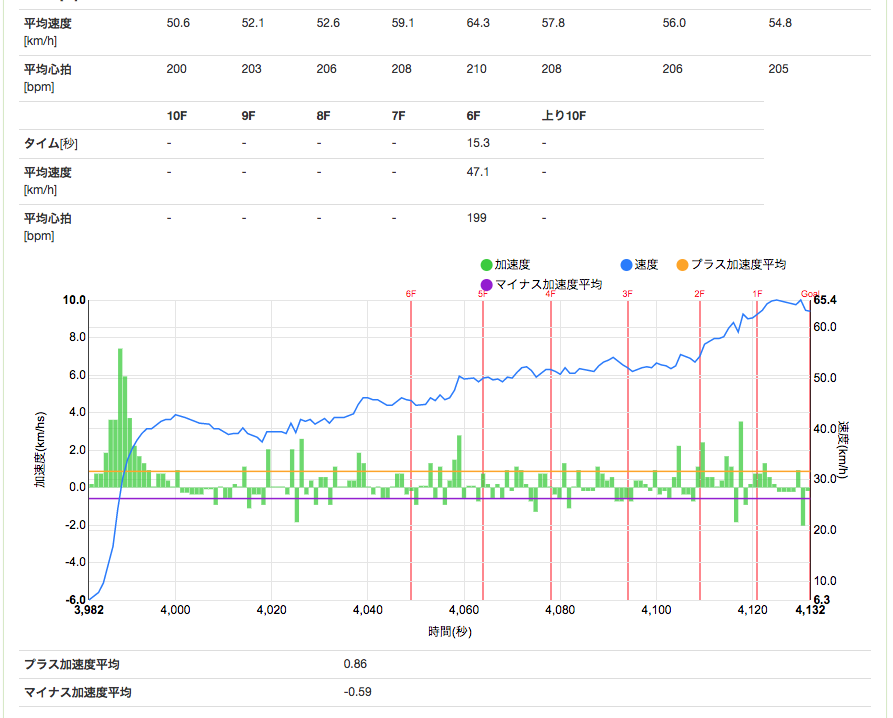893x718 pixels.
Task: Click the 8F column header
Action: tap(323, 116)
